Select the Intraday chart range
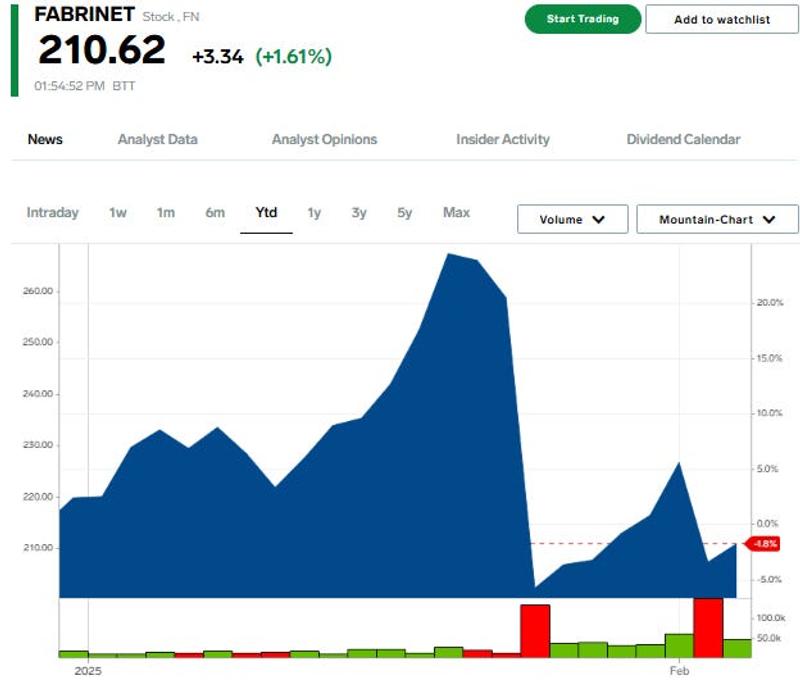The image size is (800, 685). [53, 212]
